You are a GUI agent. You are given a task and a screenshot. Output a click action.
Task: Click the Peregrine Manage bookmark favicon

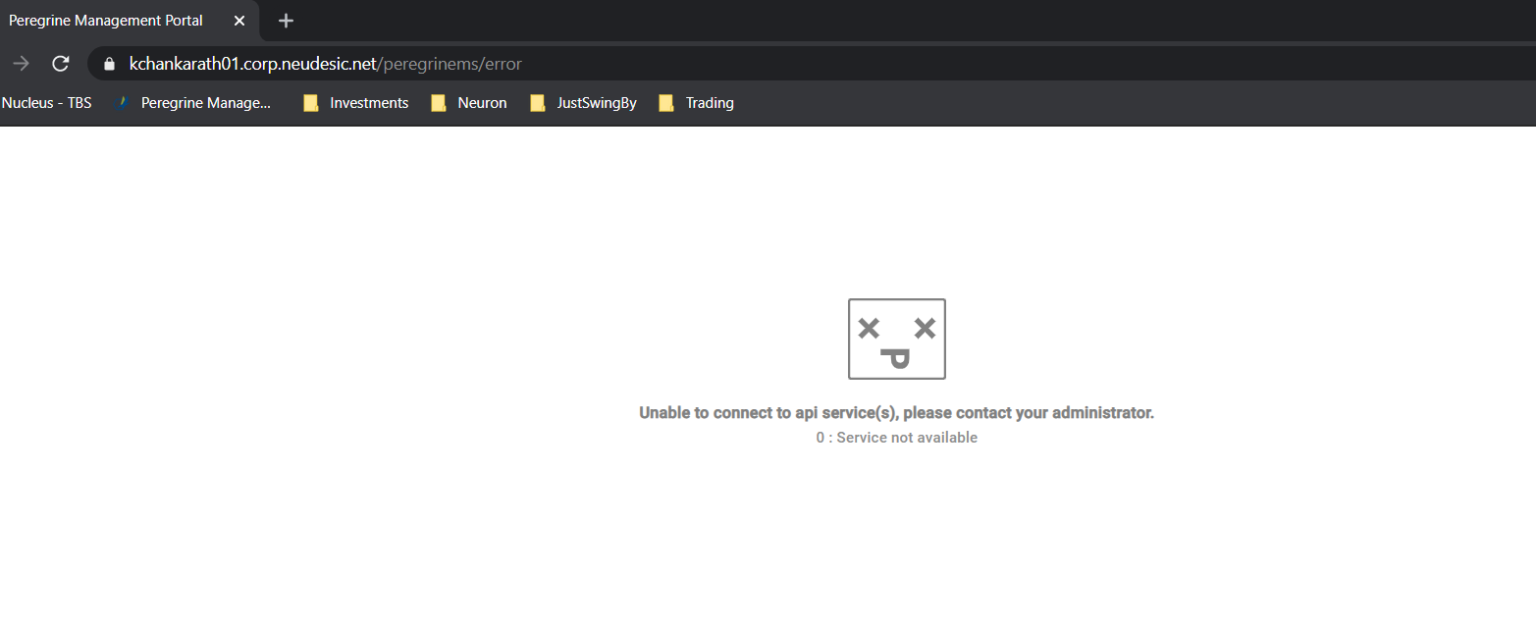(123, 102)
